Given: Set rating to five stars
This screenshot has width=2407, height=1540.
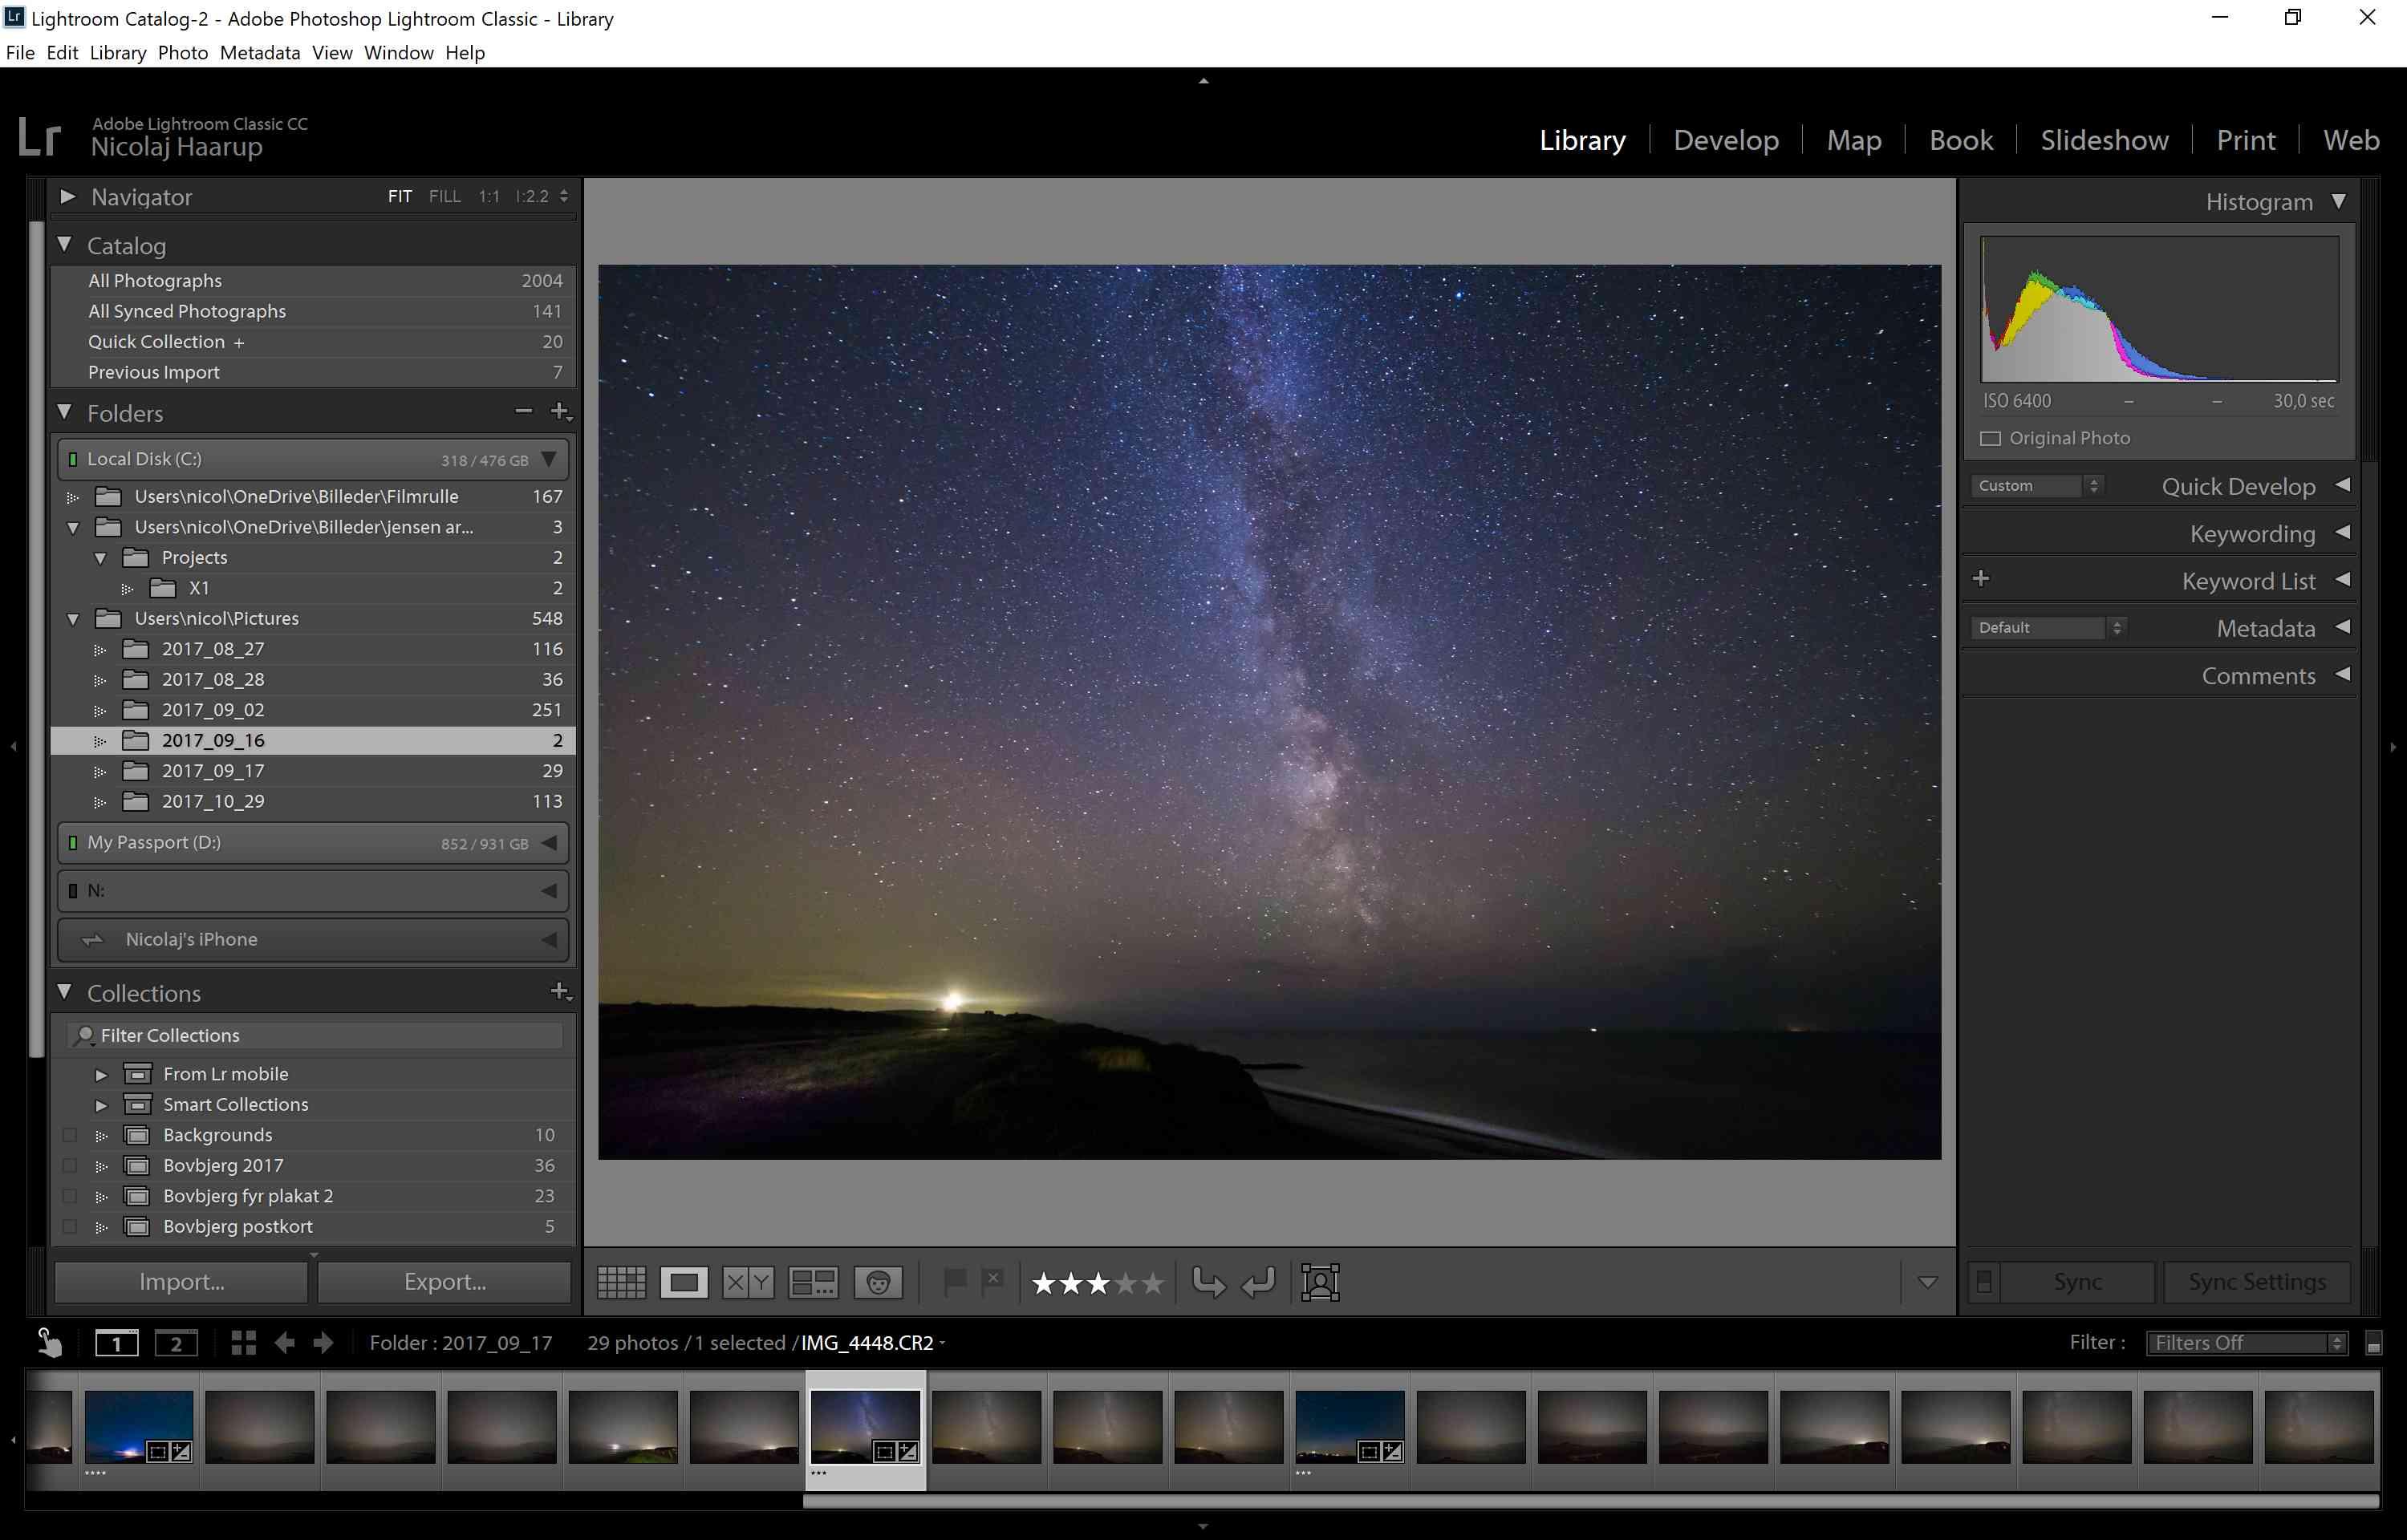Looking at the screenshot, I should pos(1153,1283).
